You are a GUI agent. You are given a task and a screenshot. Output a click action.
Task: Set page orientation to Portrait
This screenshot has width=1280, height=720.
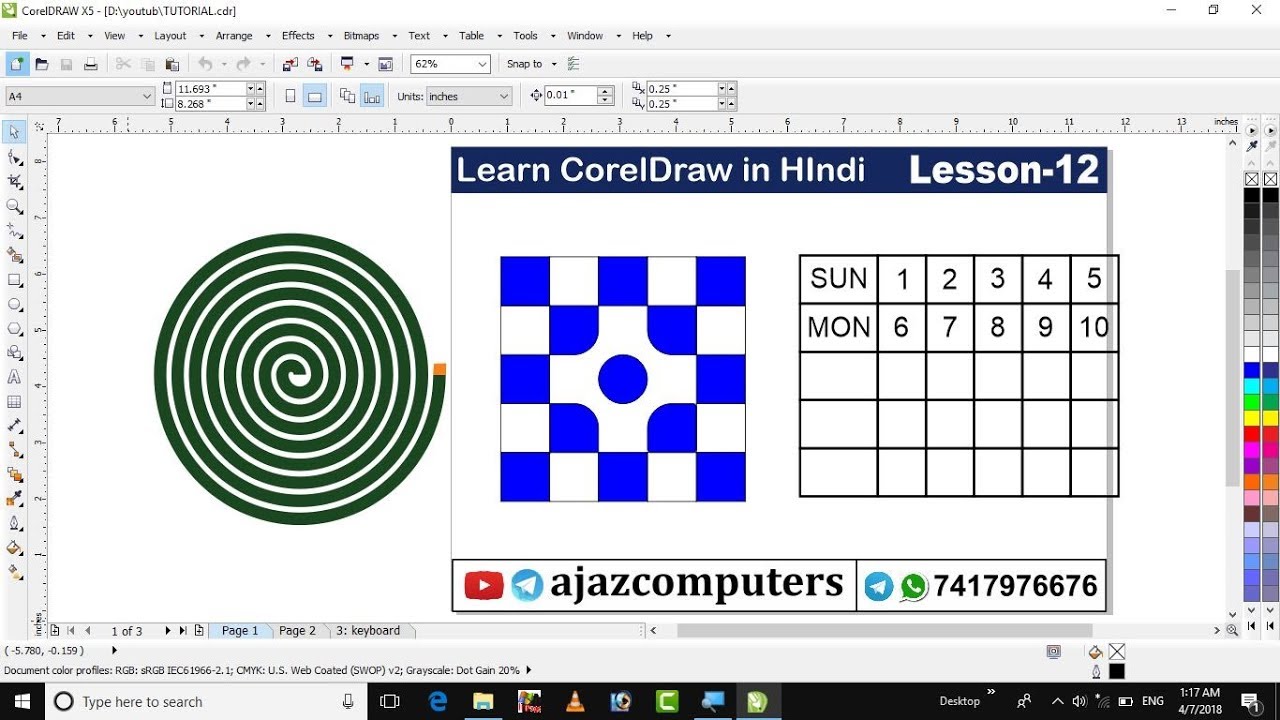290,96
